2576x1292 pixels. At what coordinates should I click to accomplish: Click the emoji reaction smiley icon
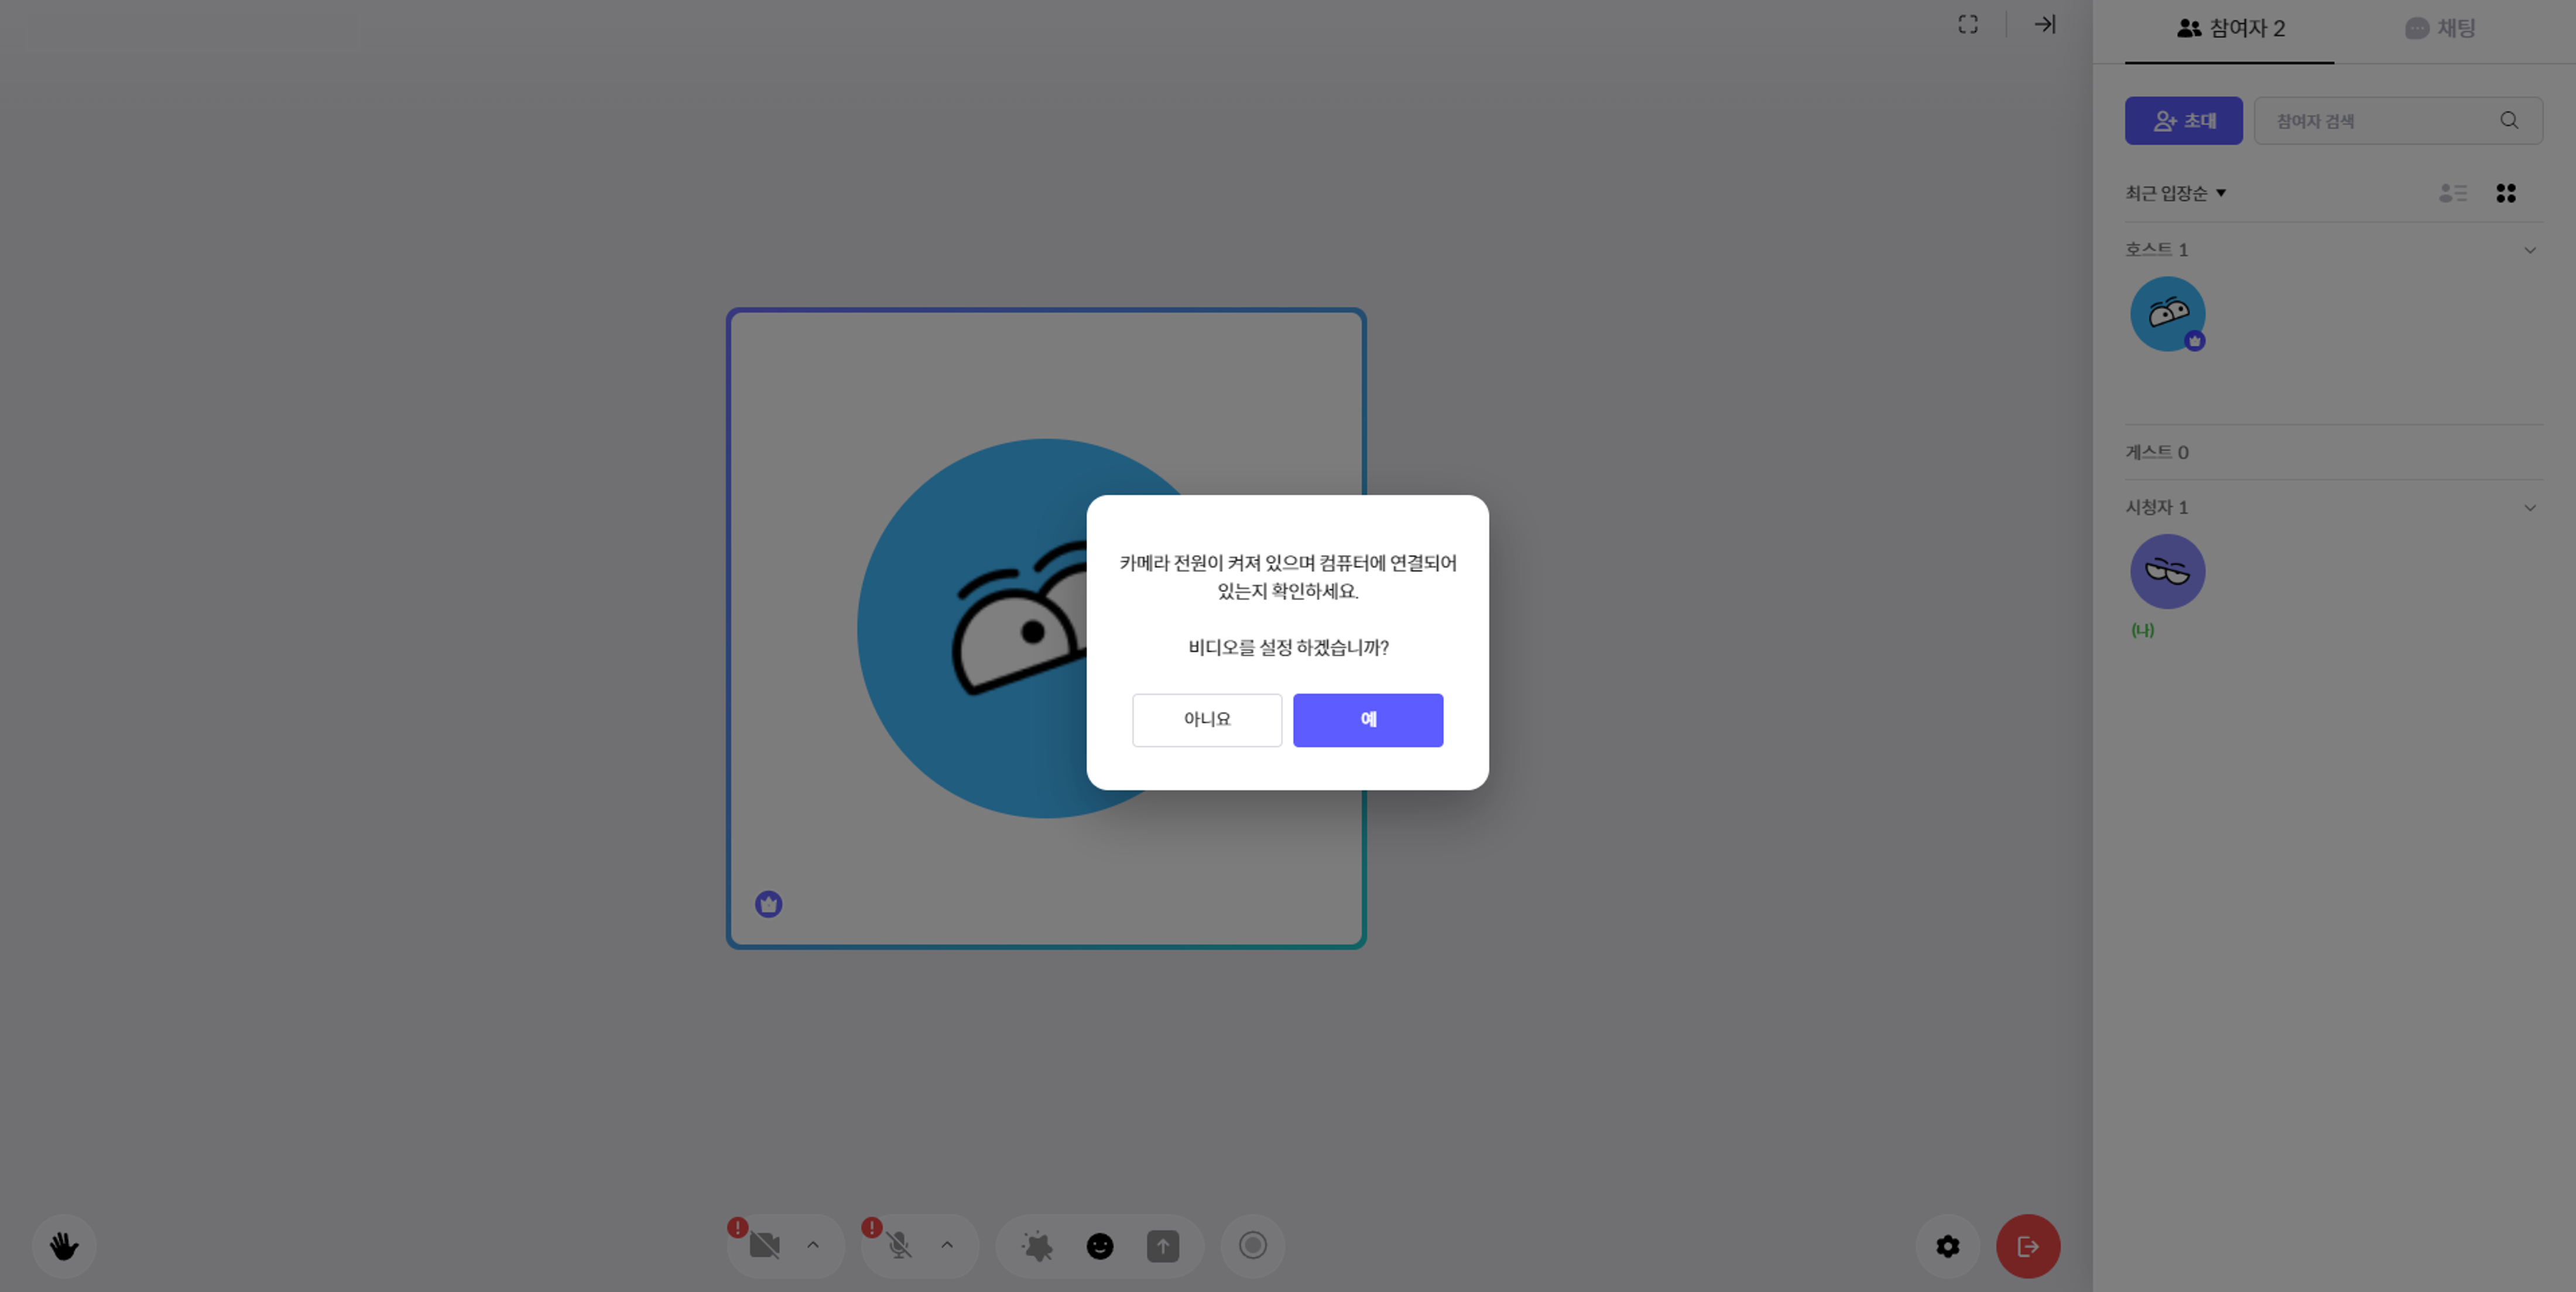click(x=1099, y=1246)
